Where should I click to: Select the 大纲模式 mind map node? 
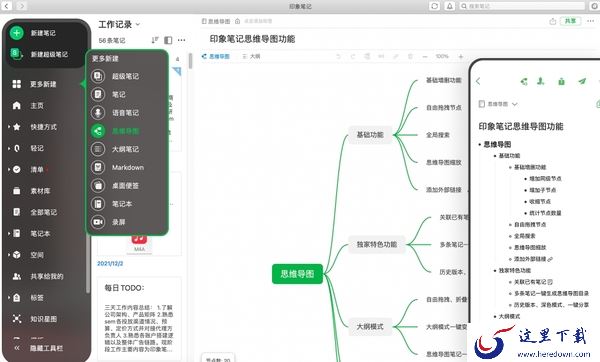[x=370, y=326]
